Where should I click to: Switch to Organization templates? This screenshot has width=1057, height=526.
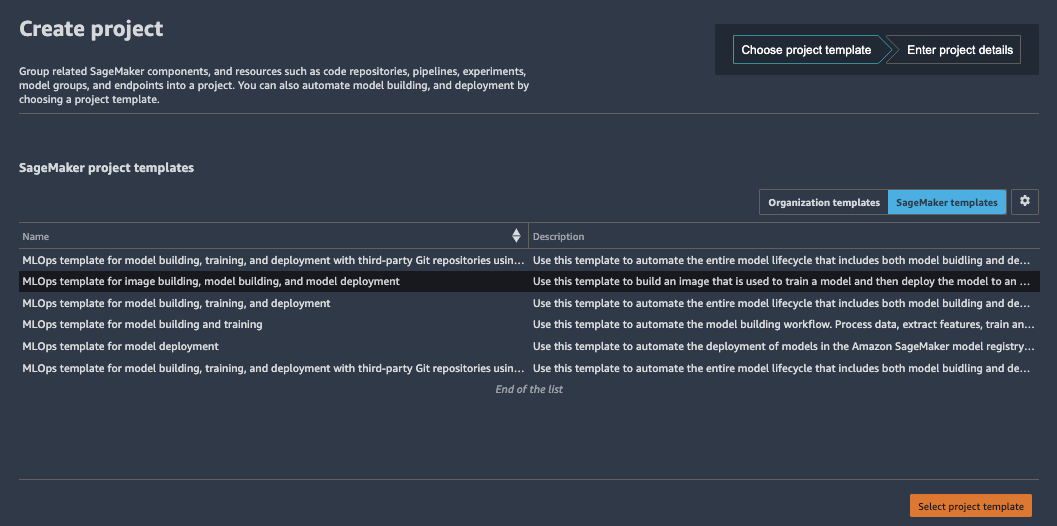coord(823,202)
